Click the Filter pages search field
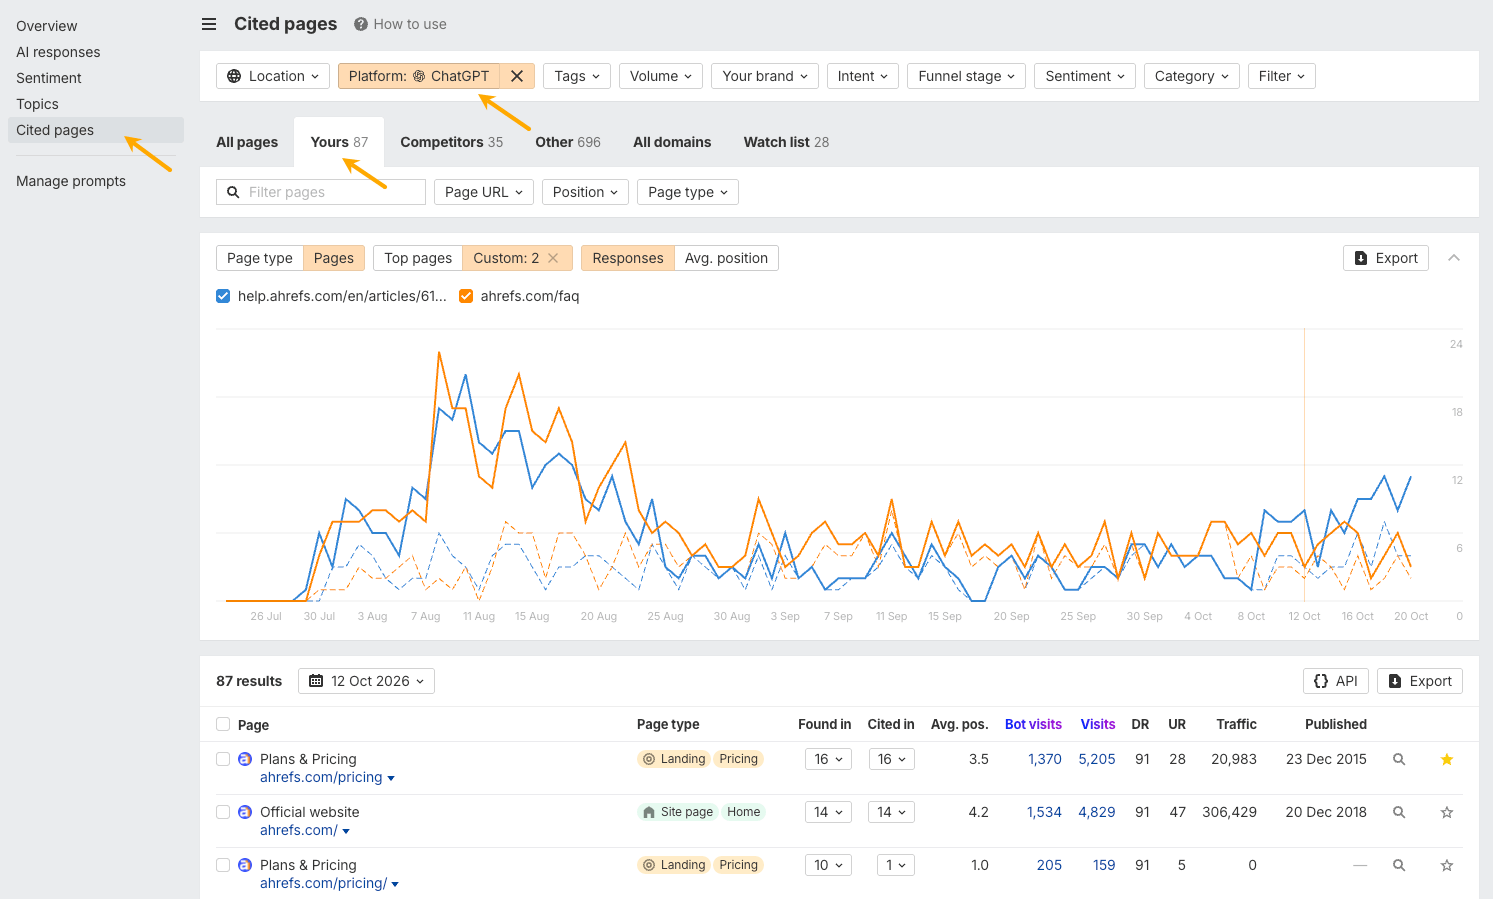Image resolution: width=1493 pixels, height=899 pixels. click(x=321, y=192)
